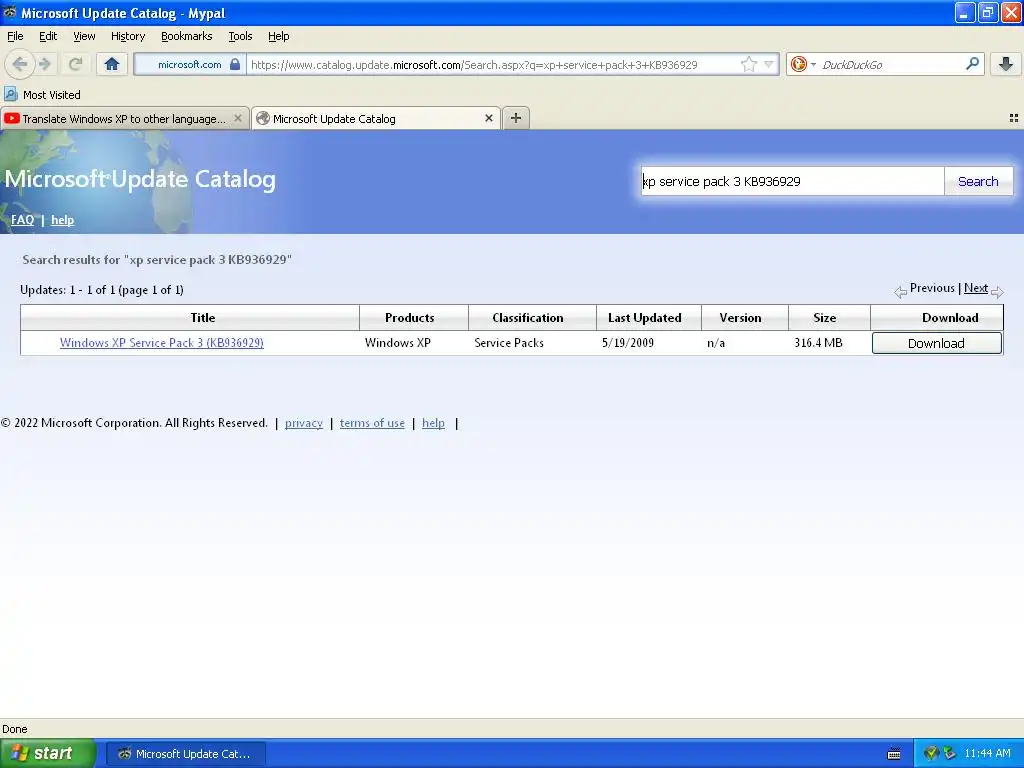Viewport: 1024px width, 768px height.
Task: Open the DuckDuckGo search engine selector
Action: [803, 64]
